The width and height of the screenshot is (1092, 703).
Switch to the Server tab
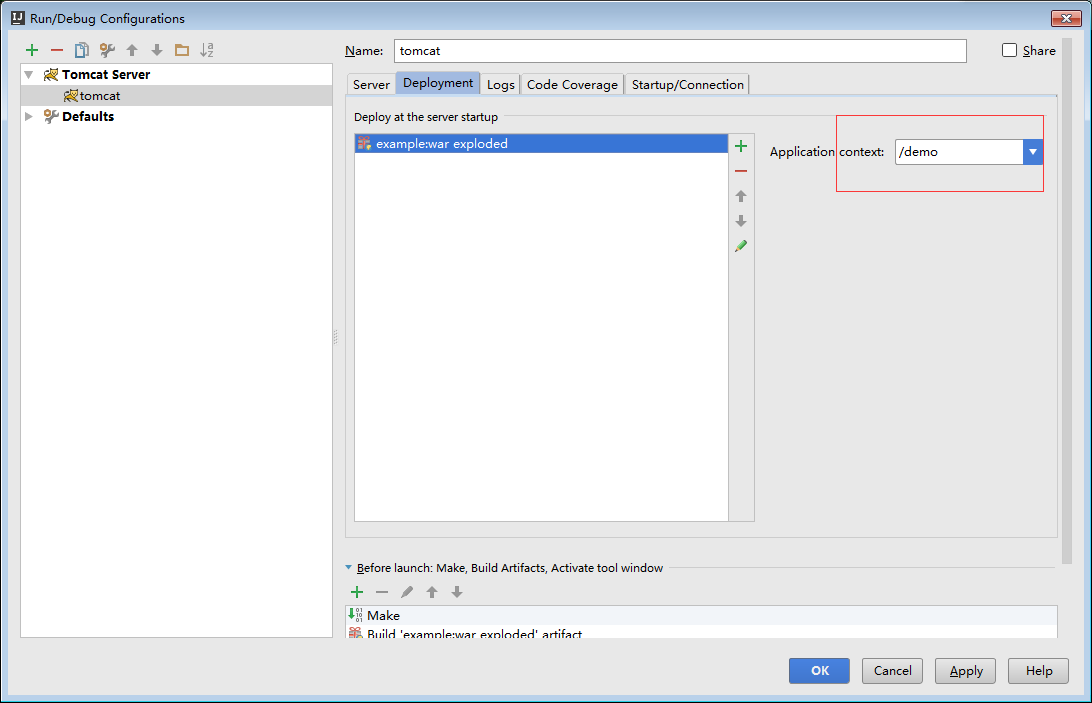pos(371,84)
